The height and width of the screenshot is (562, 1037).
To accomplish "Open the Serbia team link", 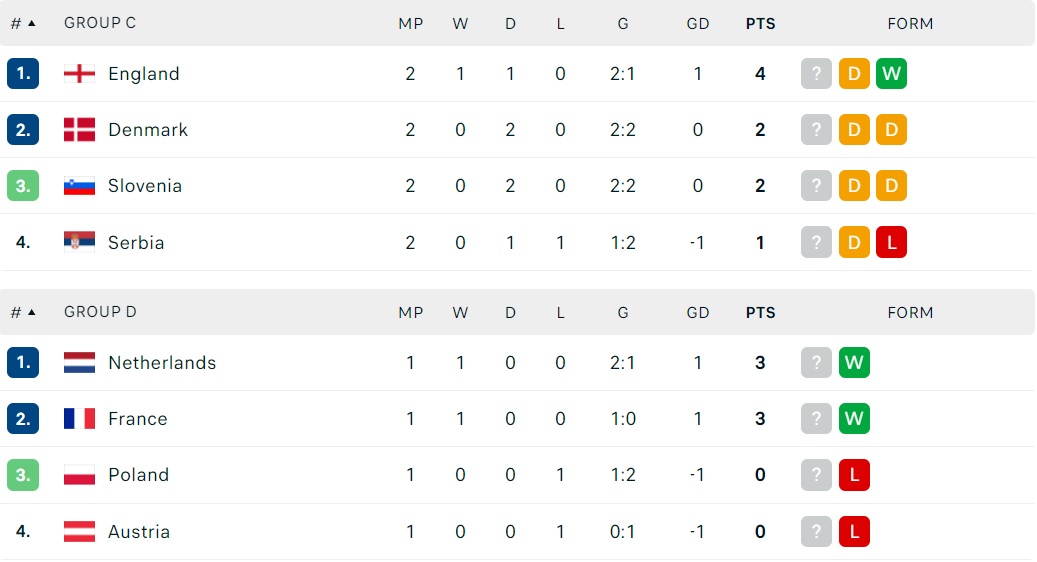I will pos(136,243).
